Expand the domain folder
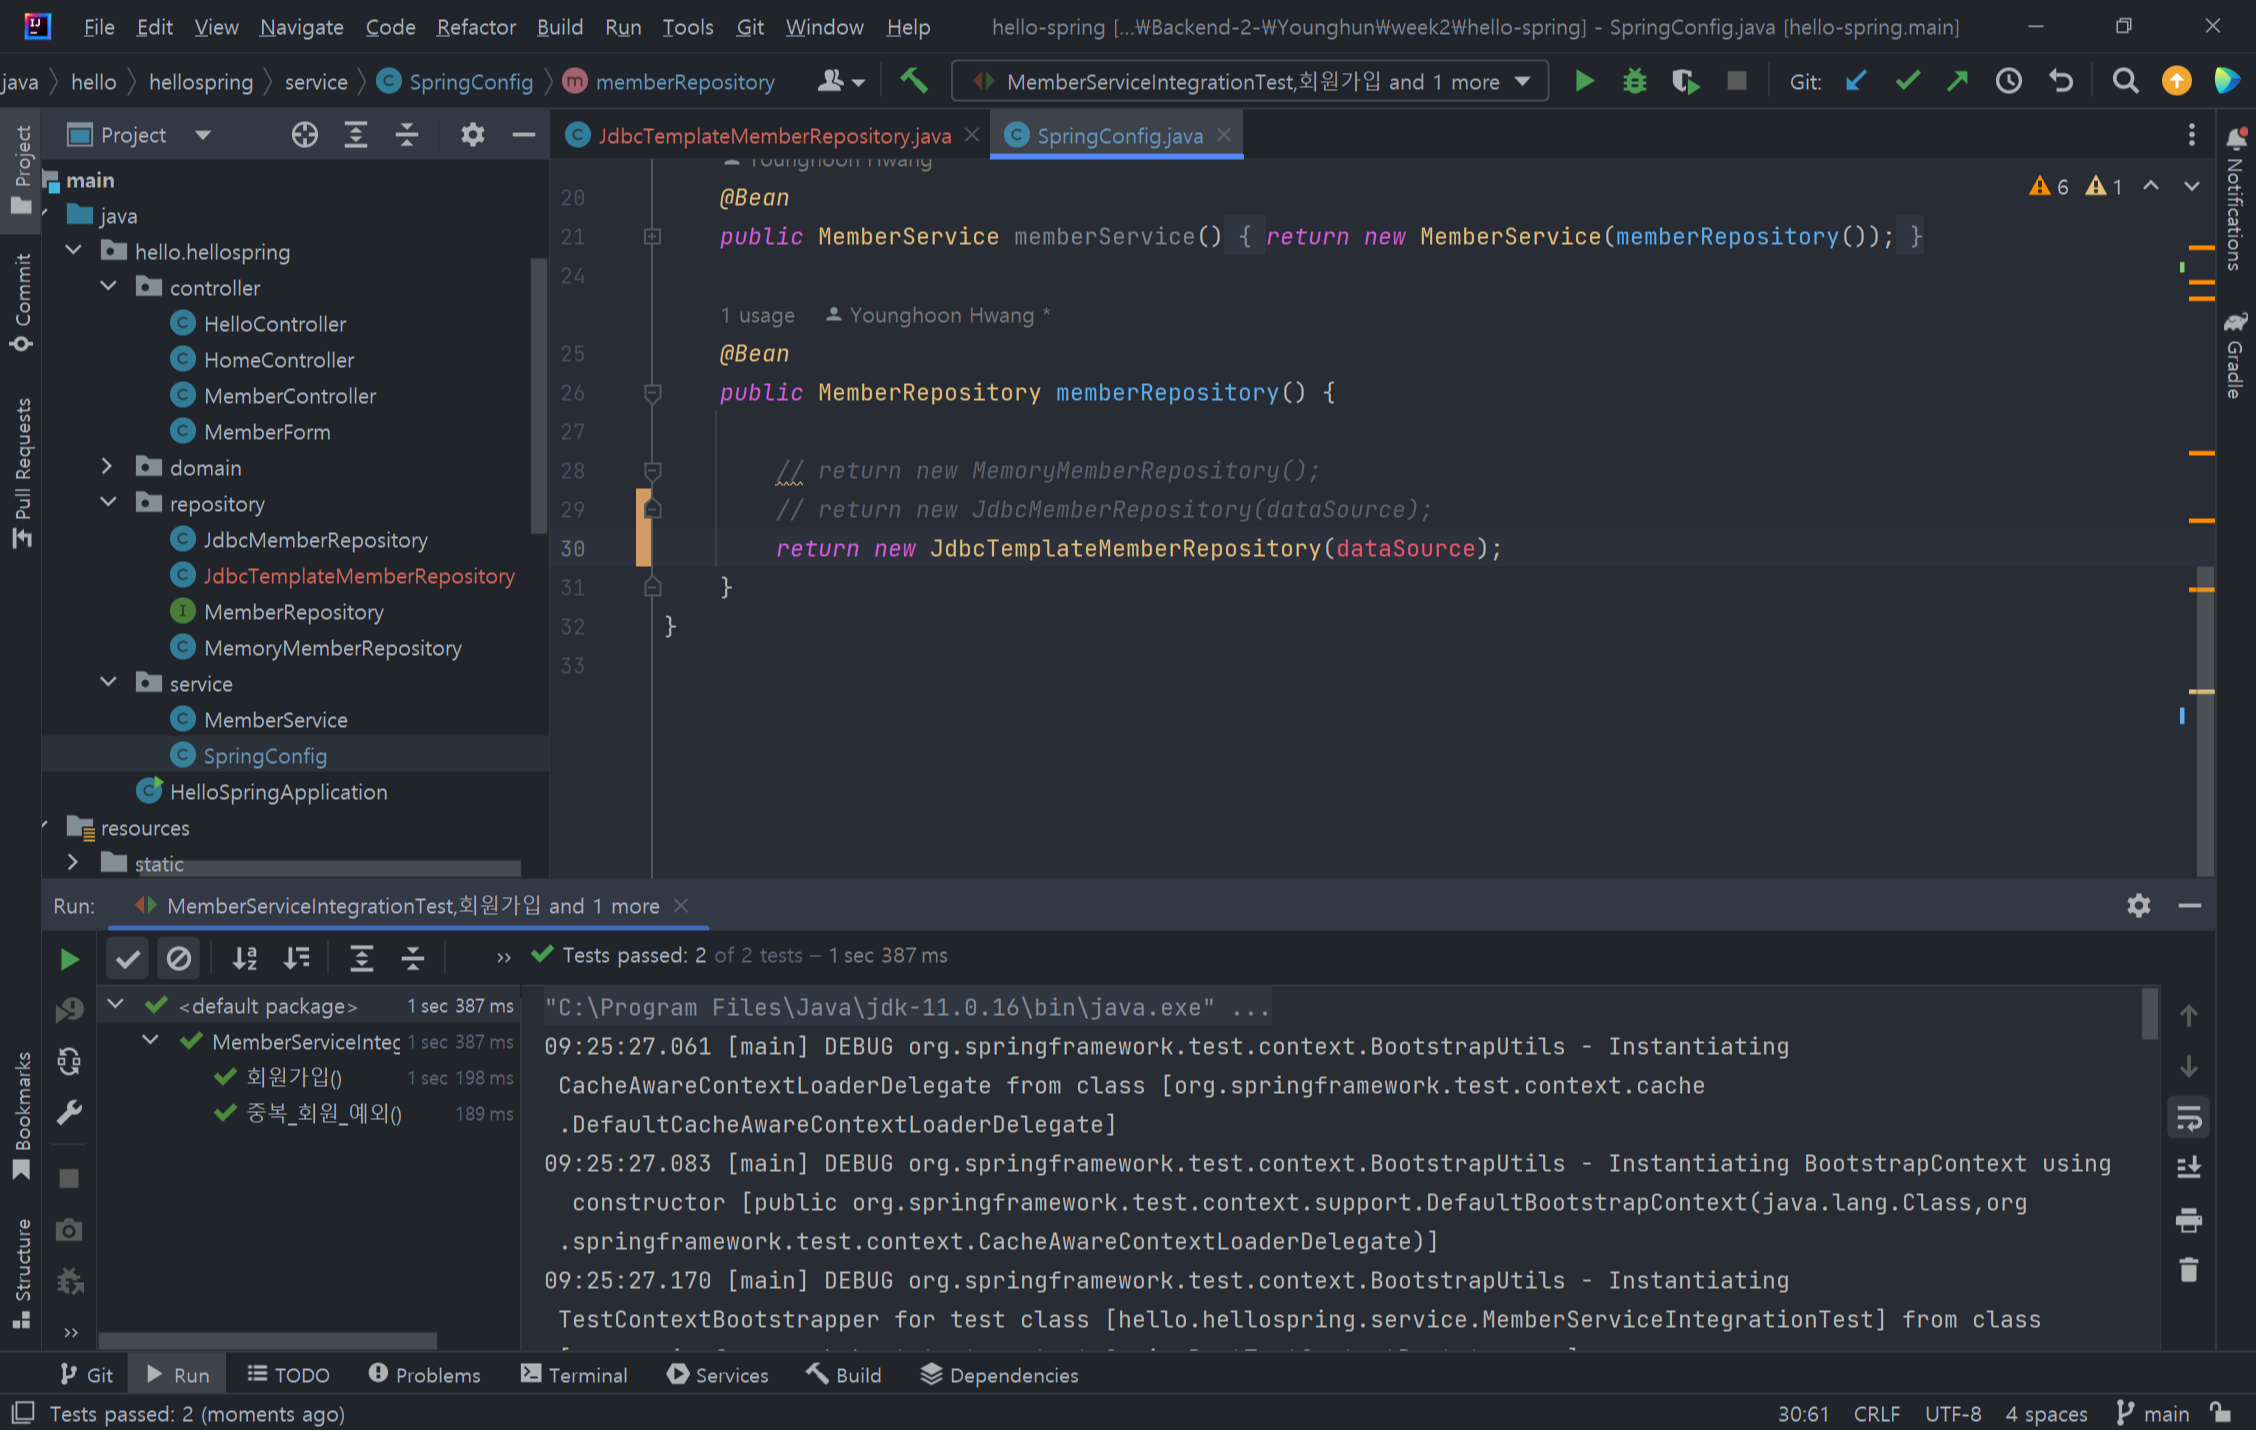 107,467
